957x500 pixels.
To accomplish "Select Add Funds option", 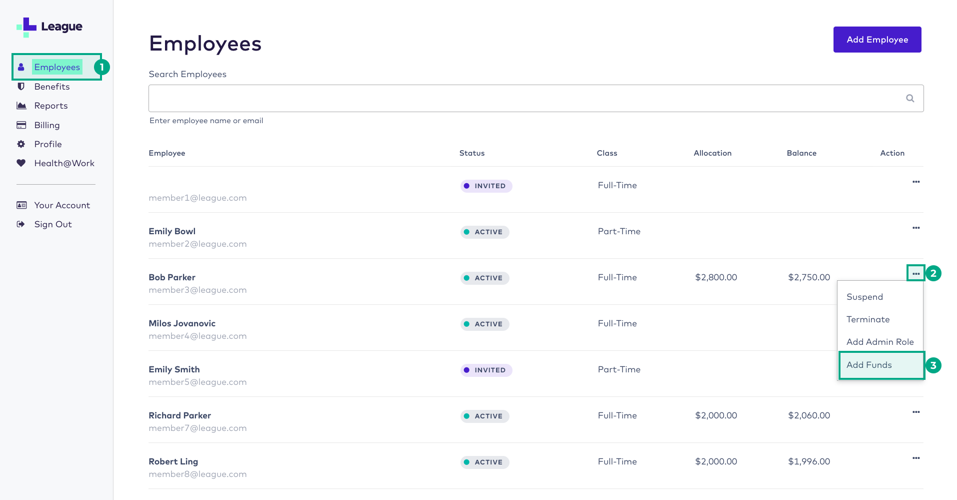I will (x=881, y=365).
